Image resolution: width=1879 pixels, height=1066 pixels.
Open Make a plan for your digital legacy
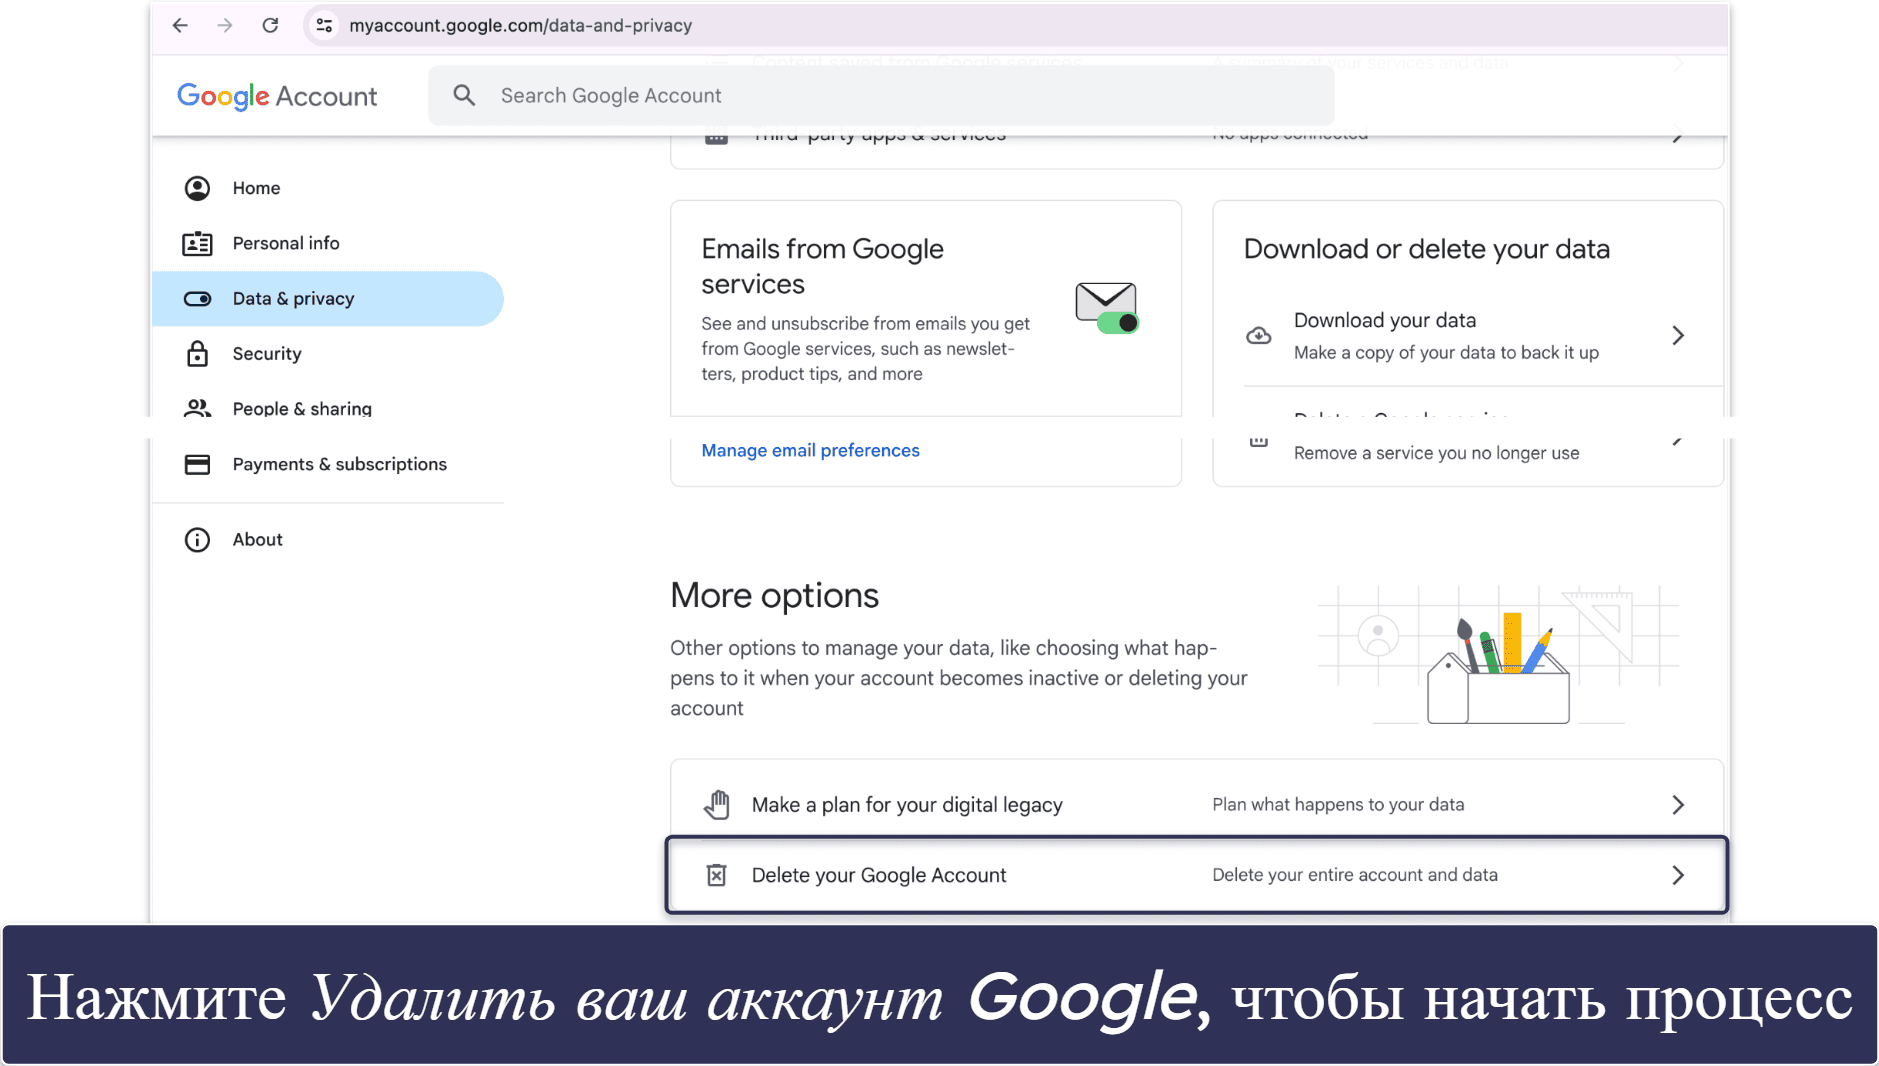[1197, 805]
